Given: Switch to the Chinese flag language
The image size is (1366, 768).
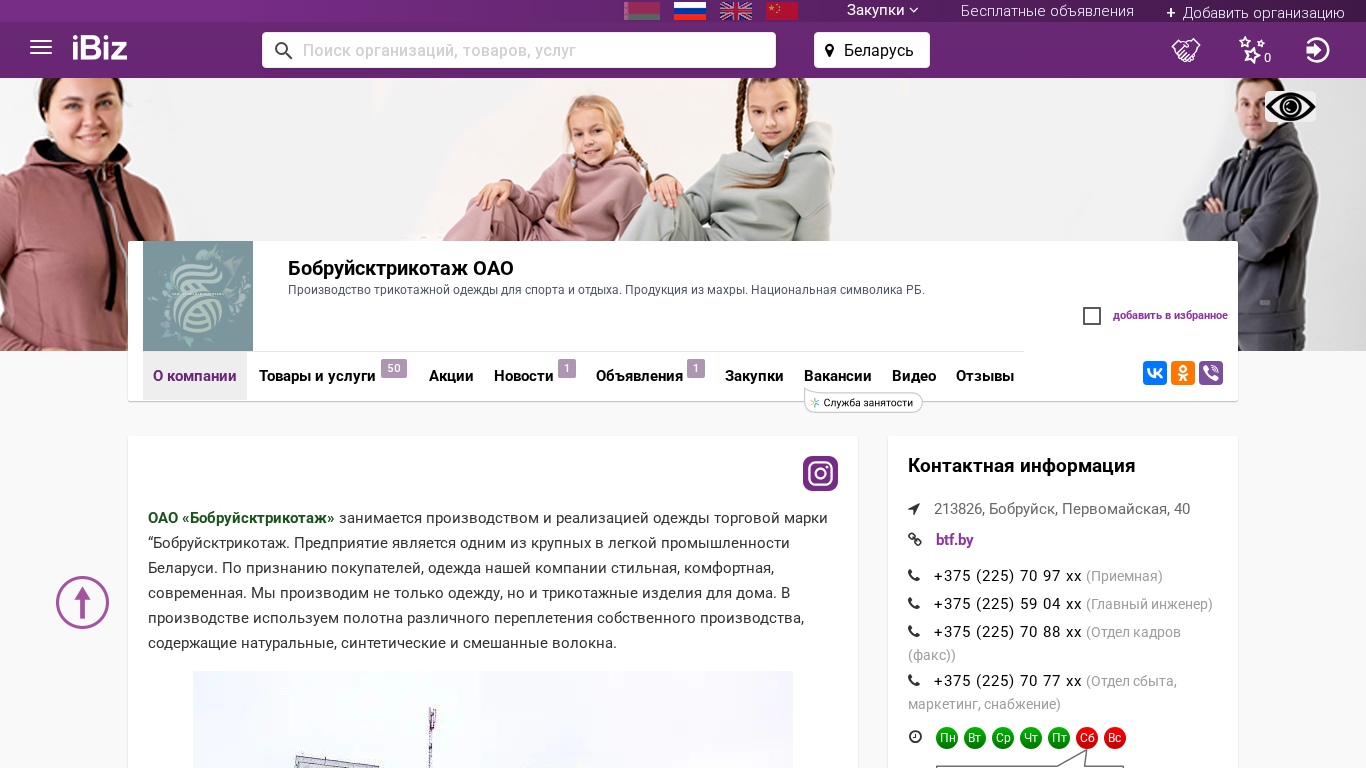Looking at the screenshot, I should point(782,11).
